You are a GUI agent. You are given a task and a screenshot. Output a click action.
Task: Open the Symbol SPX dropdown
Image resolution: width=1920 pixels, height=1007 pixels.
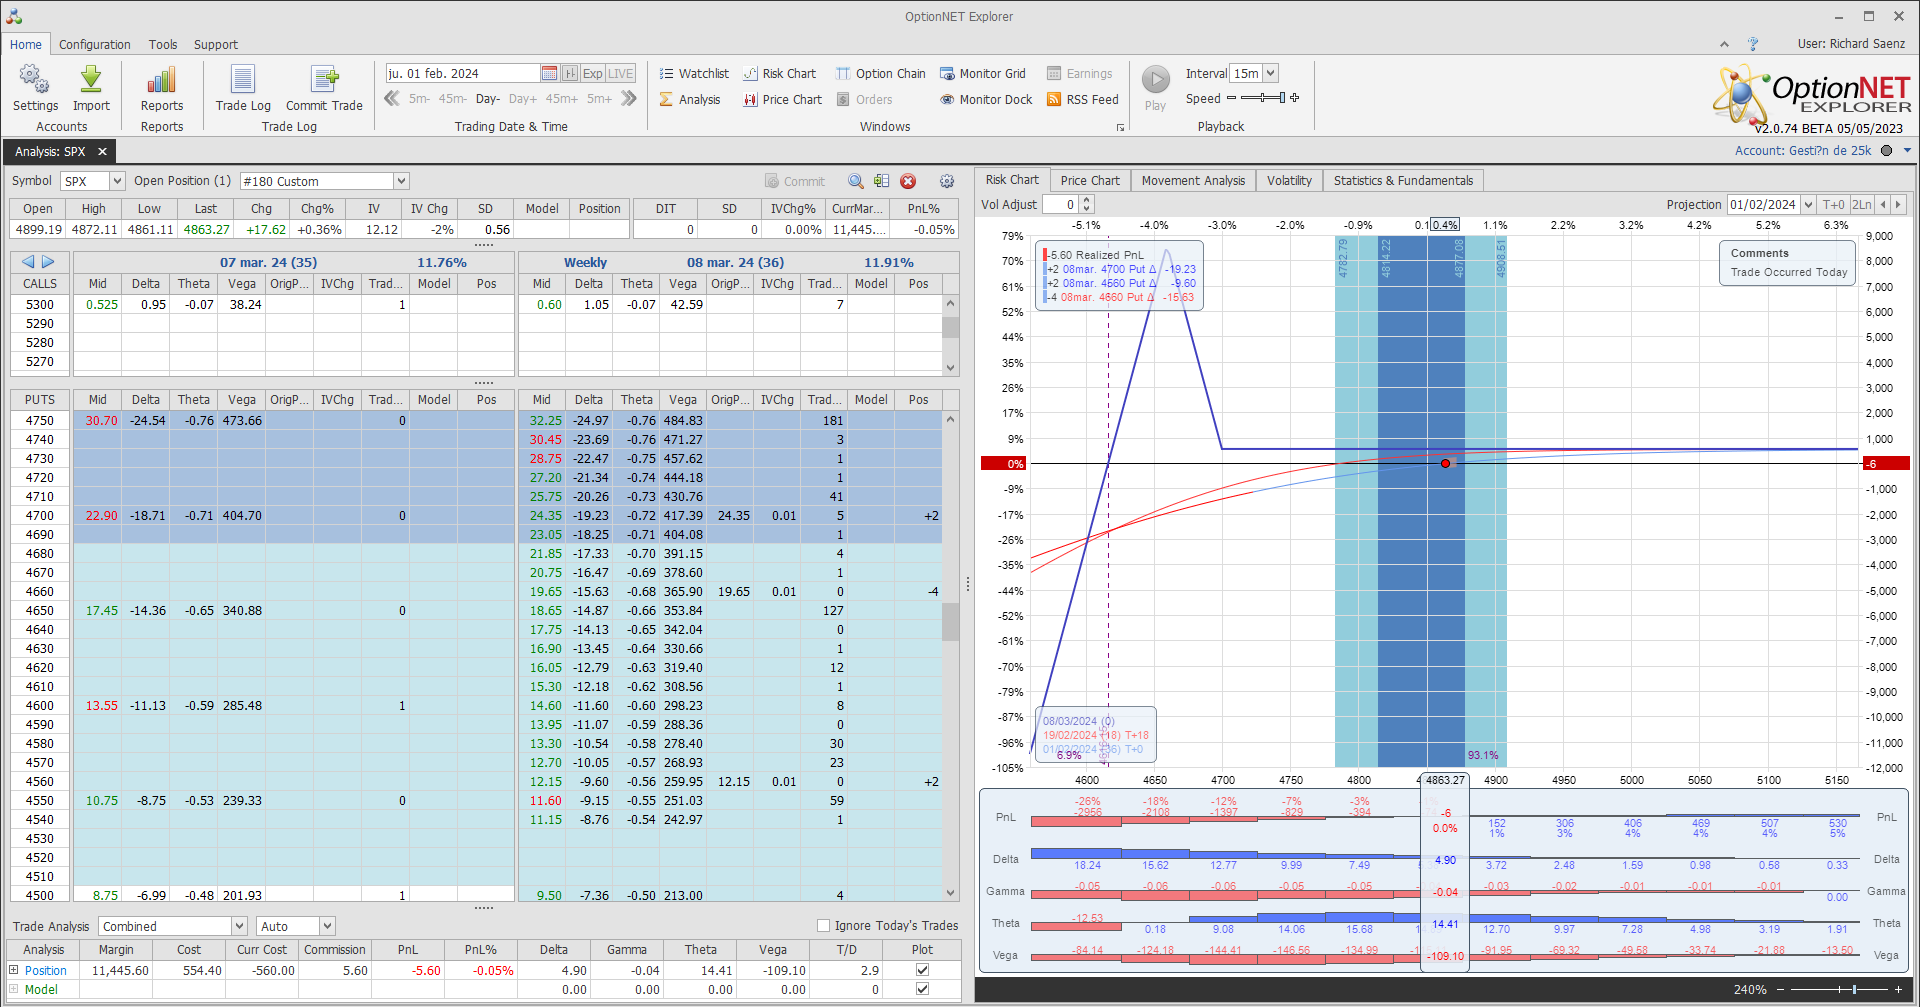point(117,181)
